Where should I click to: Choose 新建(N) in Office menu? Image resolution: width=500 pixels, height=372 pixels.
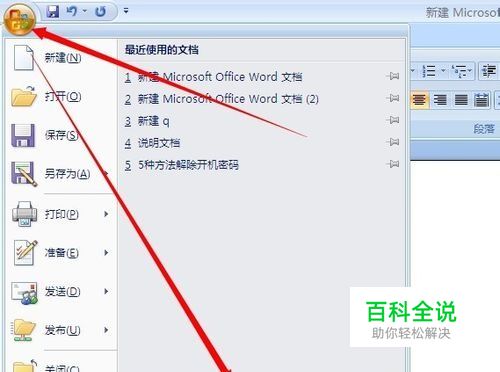61,58
